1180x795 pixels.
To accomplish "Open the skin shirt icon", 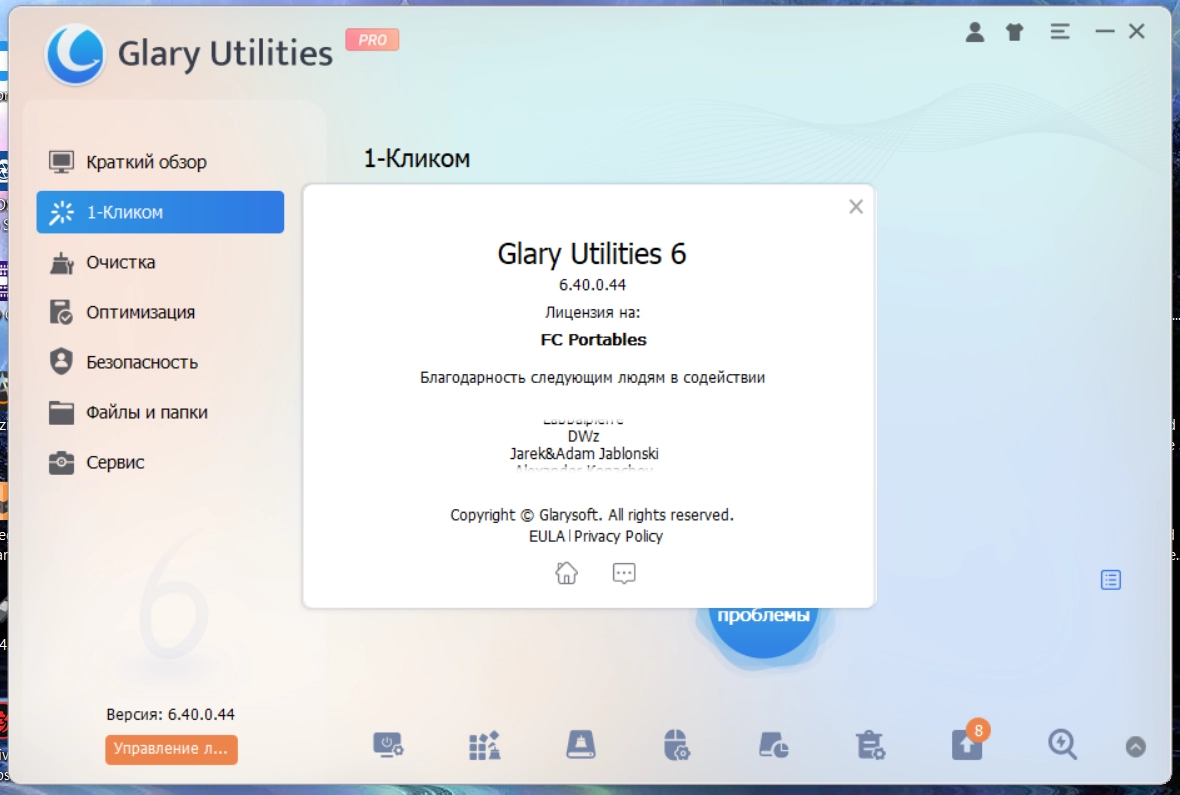I will click(x=1014, y=32).
